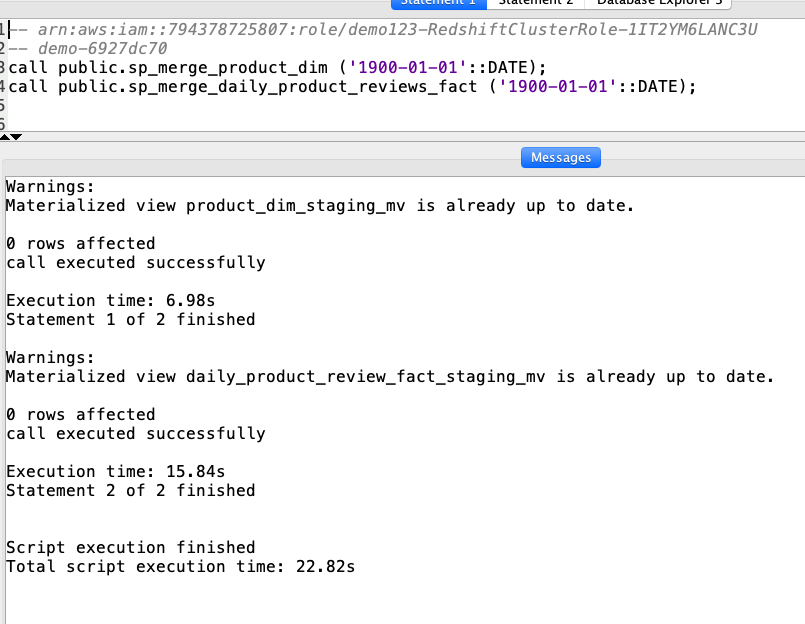Image resolution: width=805 pixels, height=624 pixels.
Task: Switch to the Statement 1 tab
Action: [438, 3]
